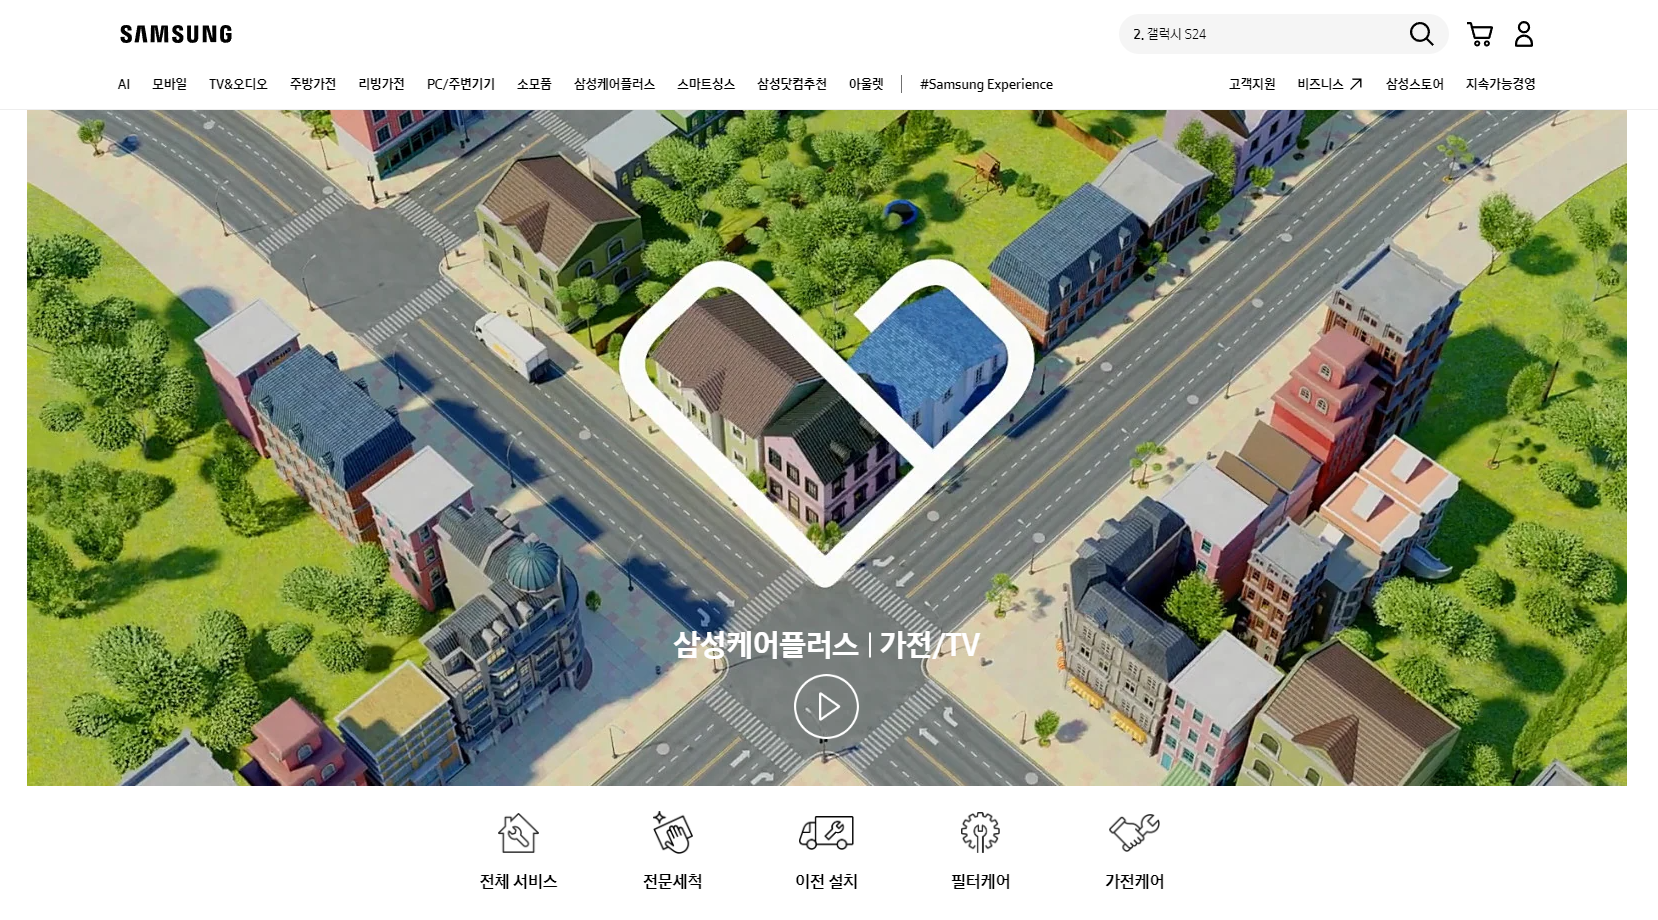
Task: Select the 가전케어 label
Action: pyautogui.click(x=1134, y=881)
